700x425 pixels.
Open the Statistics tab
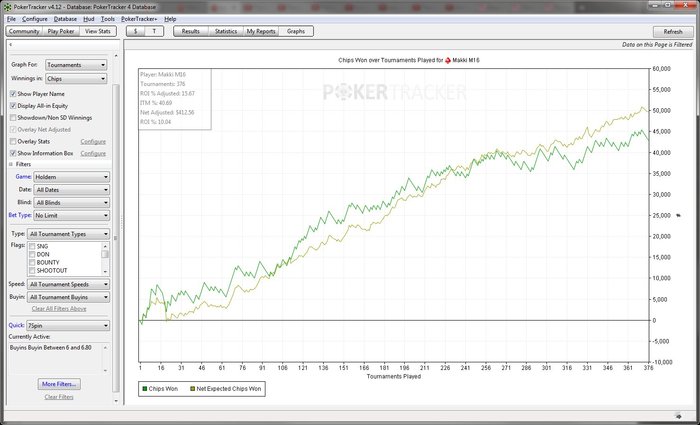[x=226, y=32]
